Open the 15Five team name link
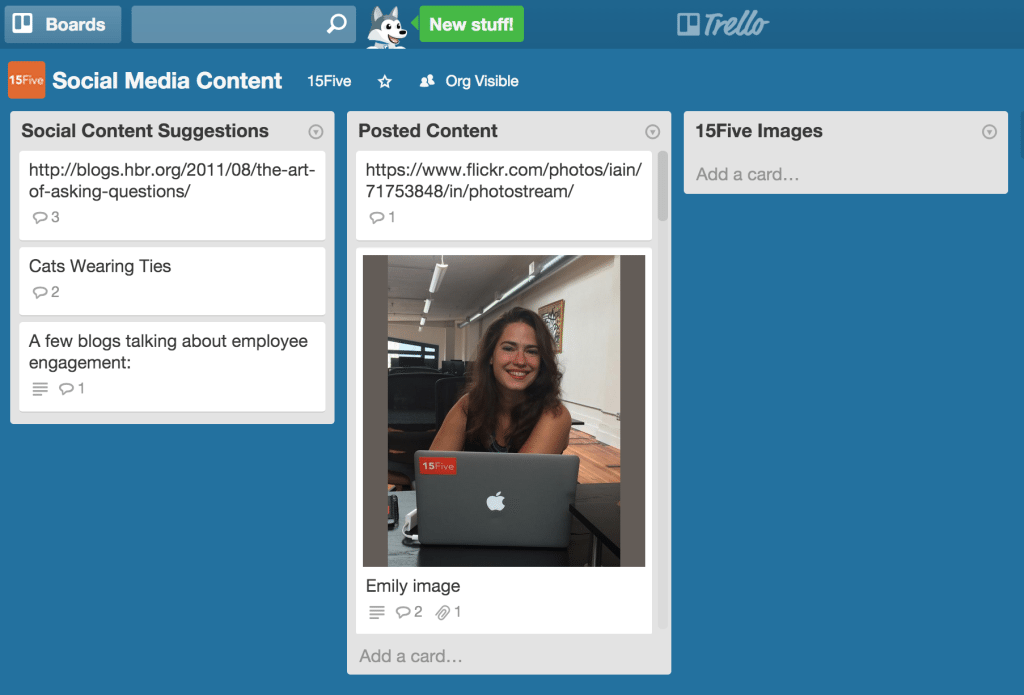 pos(328,81)
